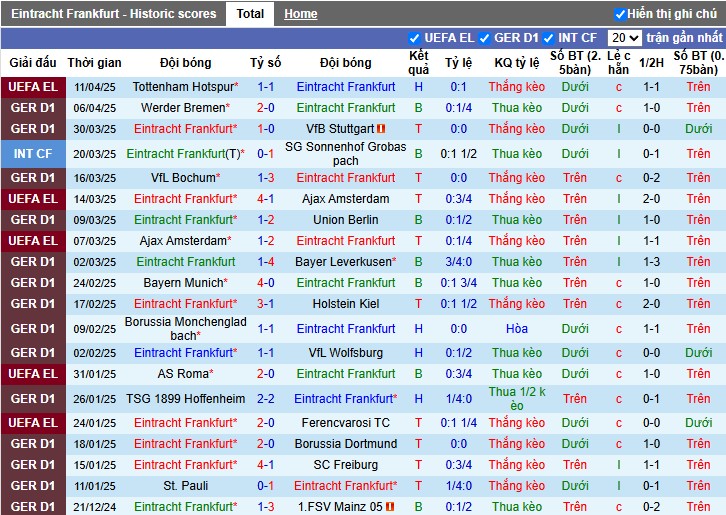This screenshot has height=515, width=726.
Task: Open Werder Bremen team link
Action: click(x=183, y=108)
